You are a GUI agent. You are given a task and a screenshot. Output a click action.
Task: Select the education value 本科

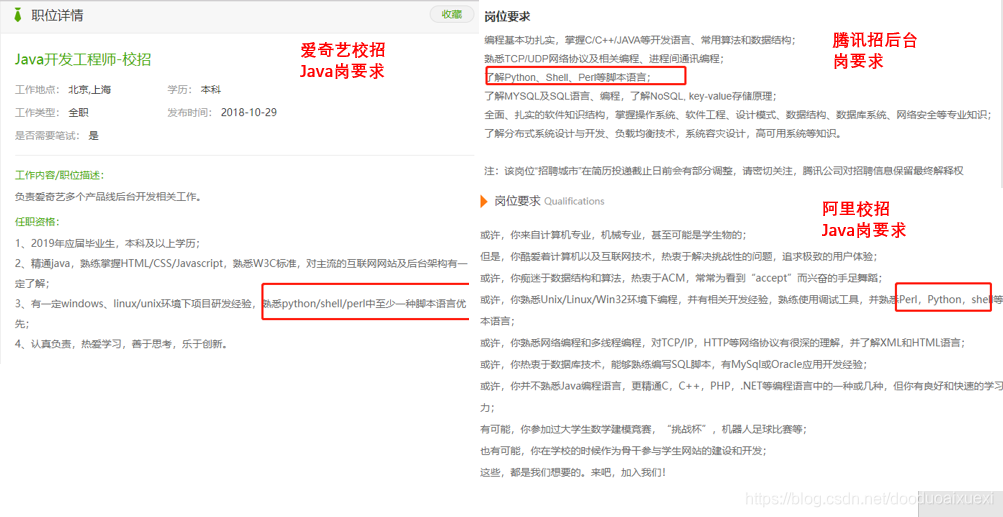pyautogui.click(x=210, y=90)
